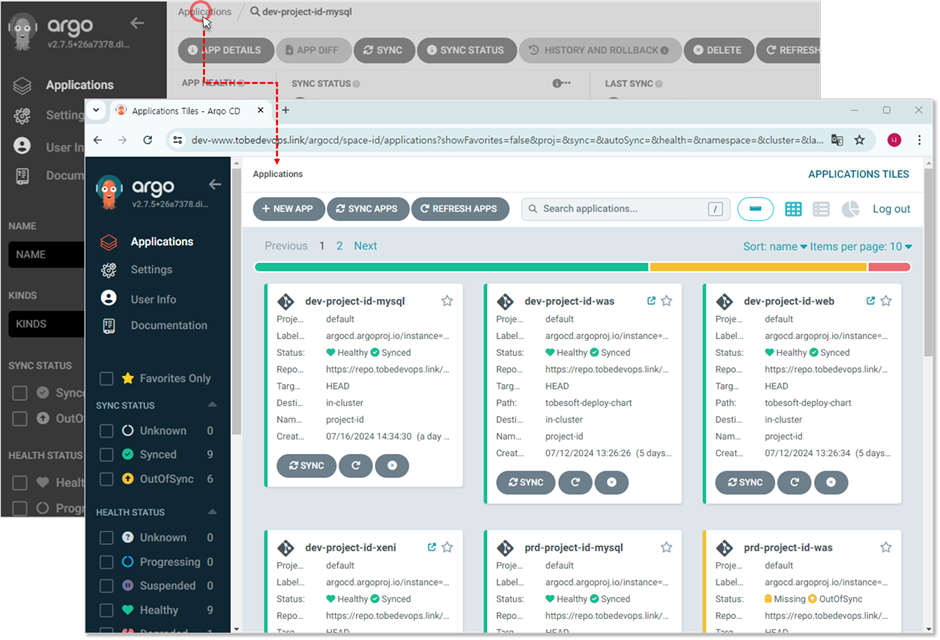Open the browser tab search dropdown
940x640 pixels.
click(x=96, y=110)
